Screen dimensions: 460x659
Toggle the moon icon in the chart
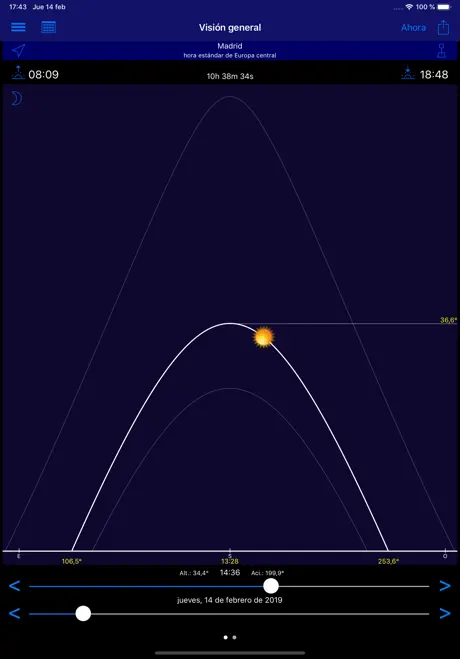16,98
